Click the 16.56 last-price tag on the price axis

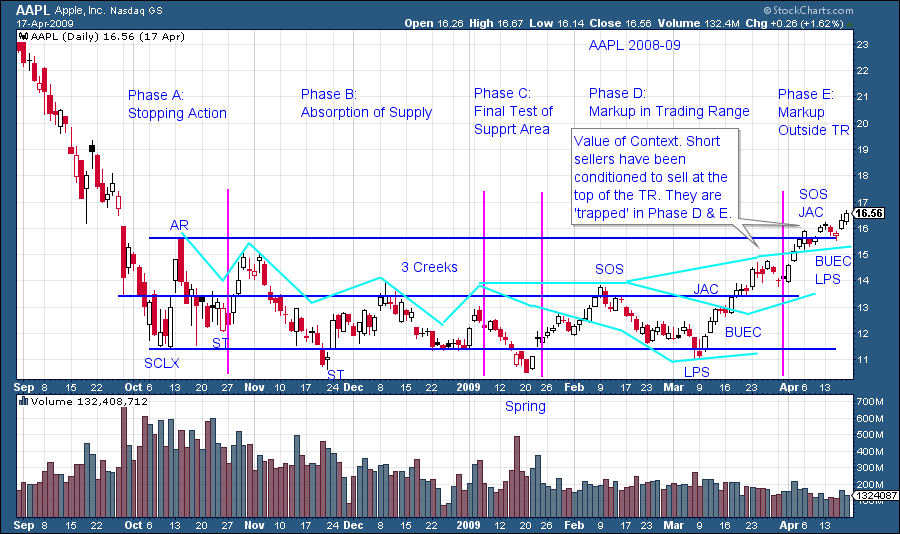869,213
